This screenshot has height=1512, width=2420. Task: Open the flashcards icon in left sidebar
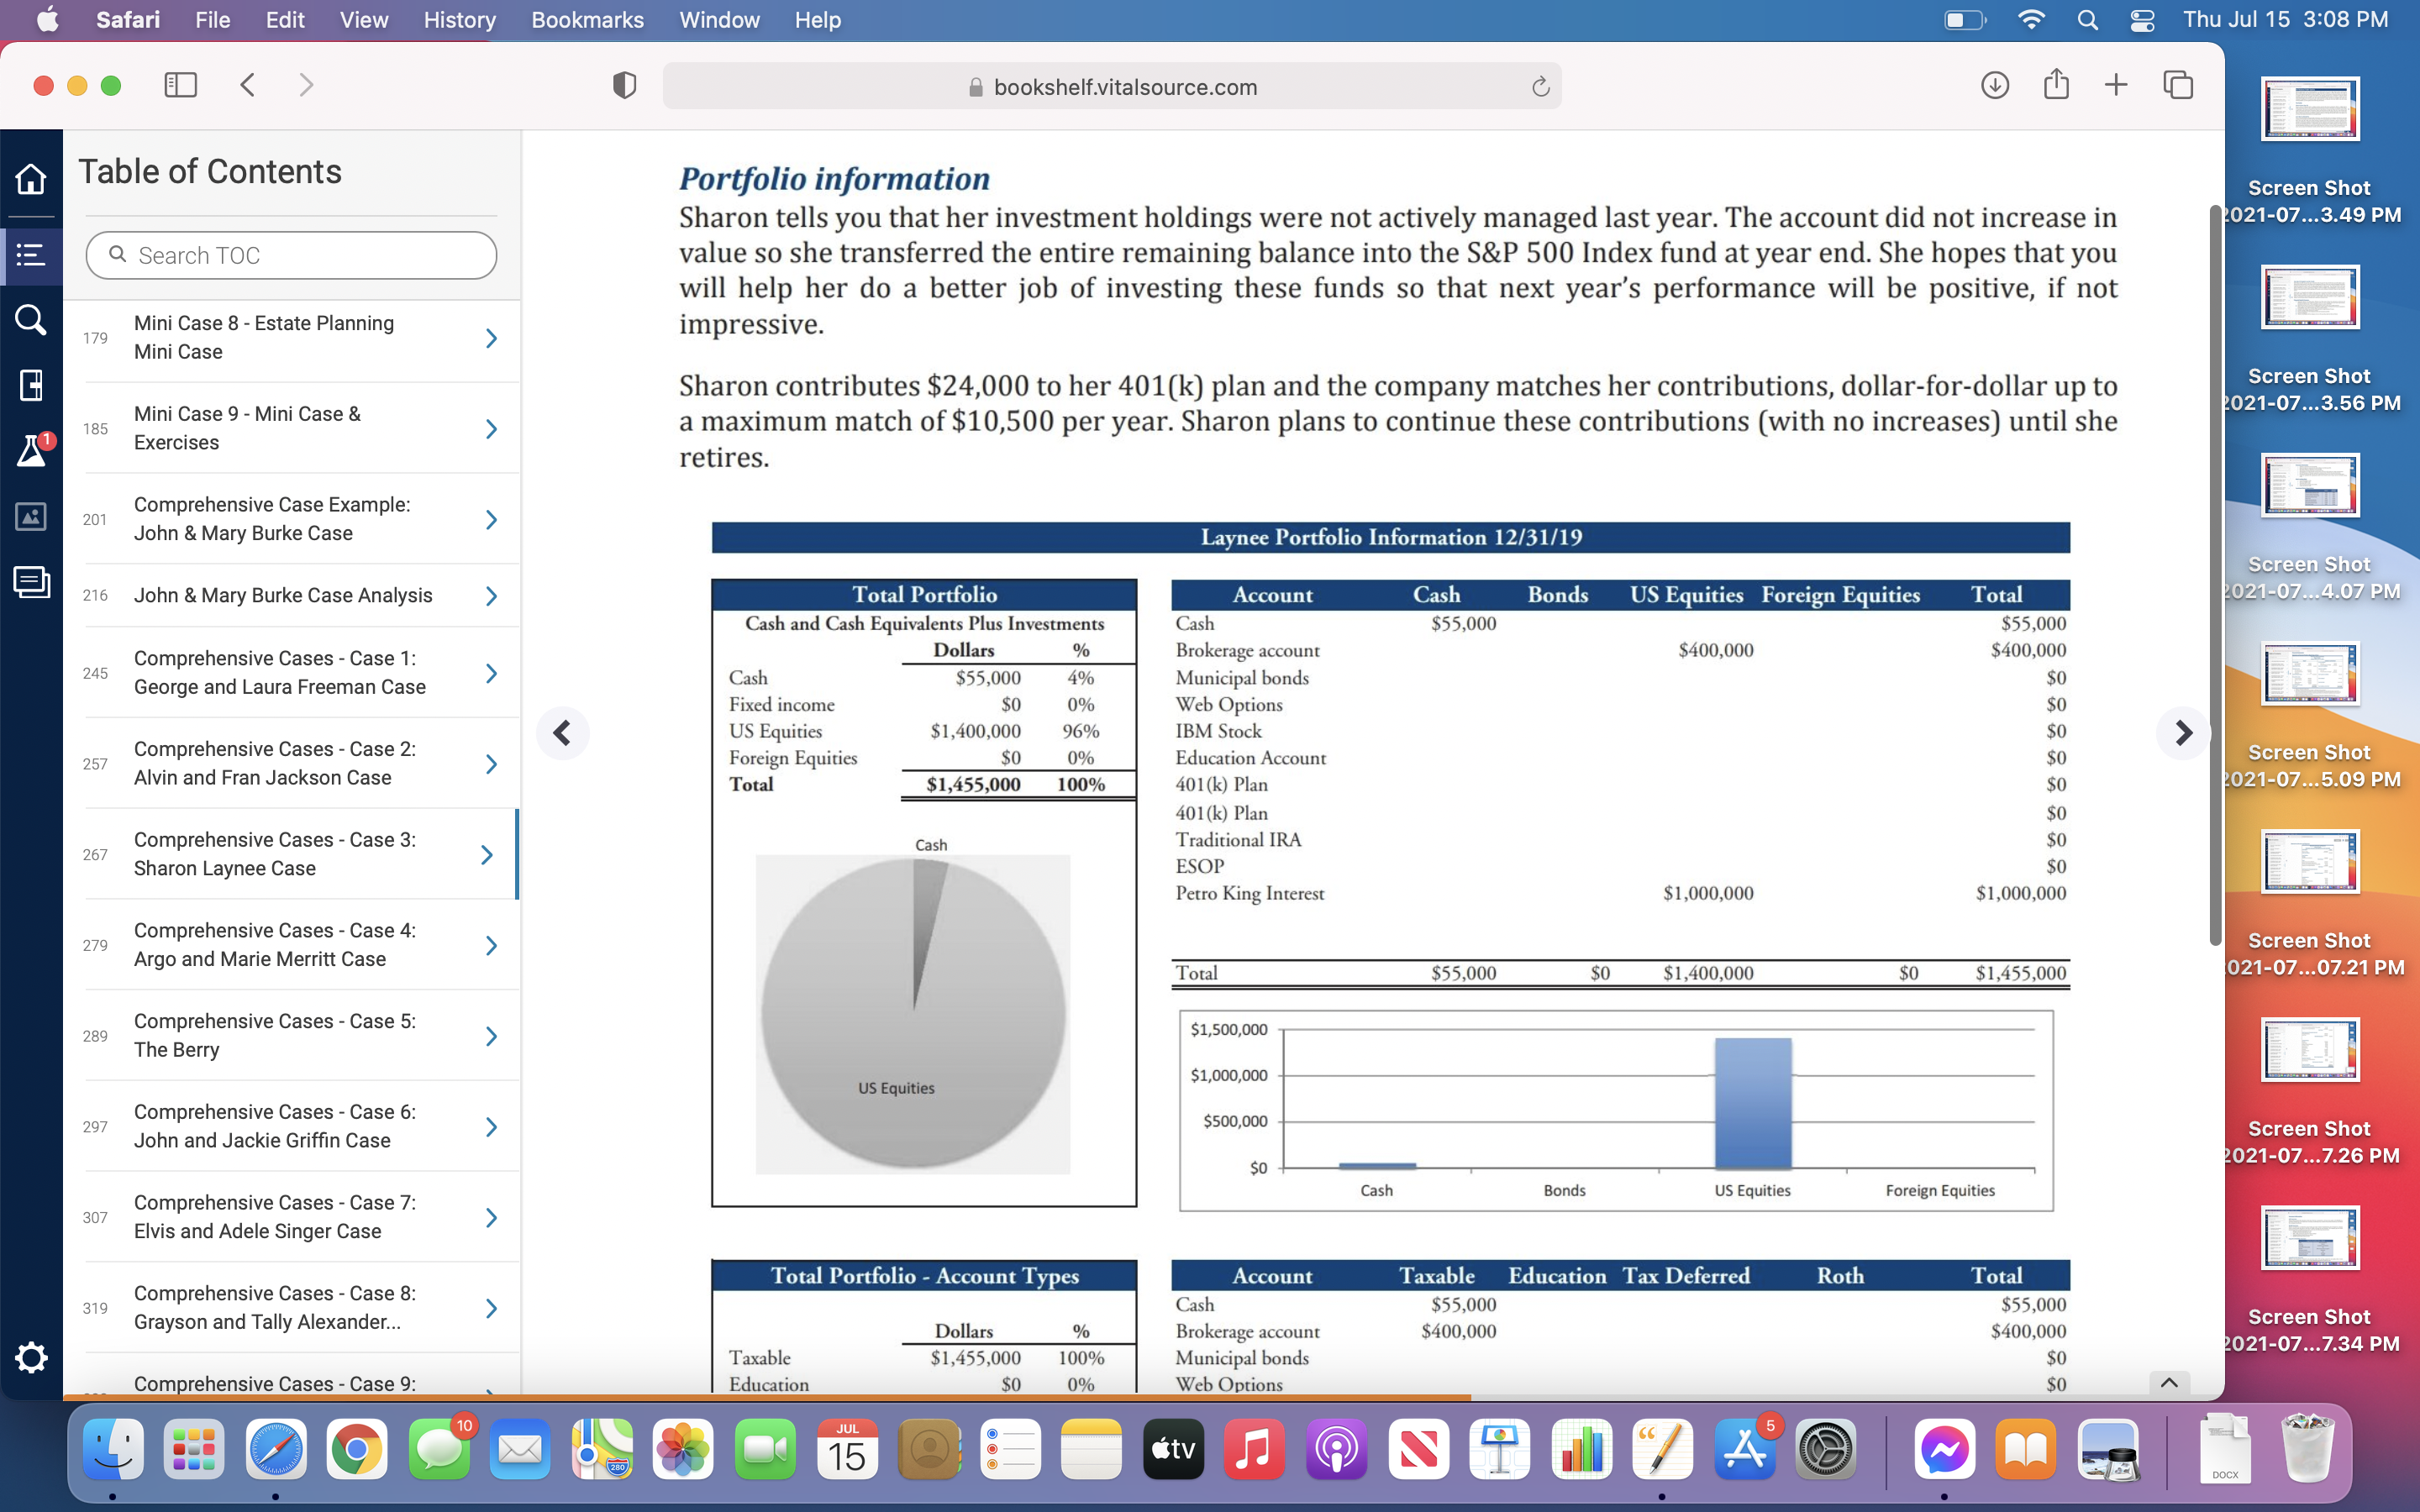[x=31, y=582]
